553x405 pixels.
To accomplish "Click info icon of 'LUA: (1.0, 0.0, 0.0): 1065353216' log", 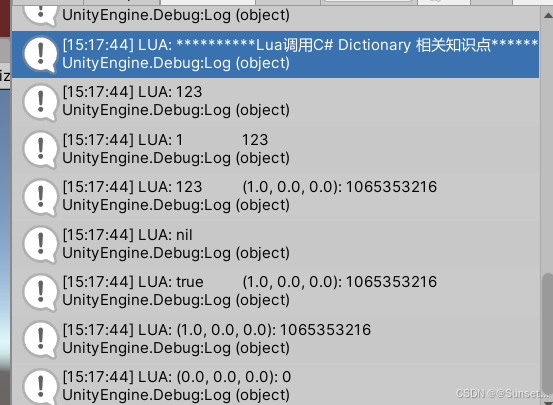I will pyautogui.click(x=40, y=340).
